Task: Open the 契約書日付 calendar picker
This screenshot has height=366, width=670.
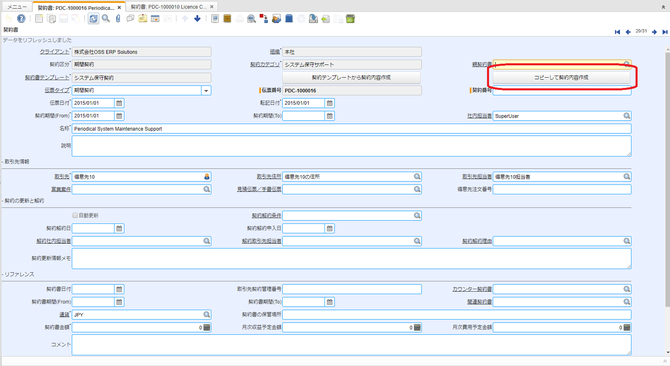Action: click(x=119, y=289)
